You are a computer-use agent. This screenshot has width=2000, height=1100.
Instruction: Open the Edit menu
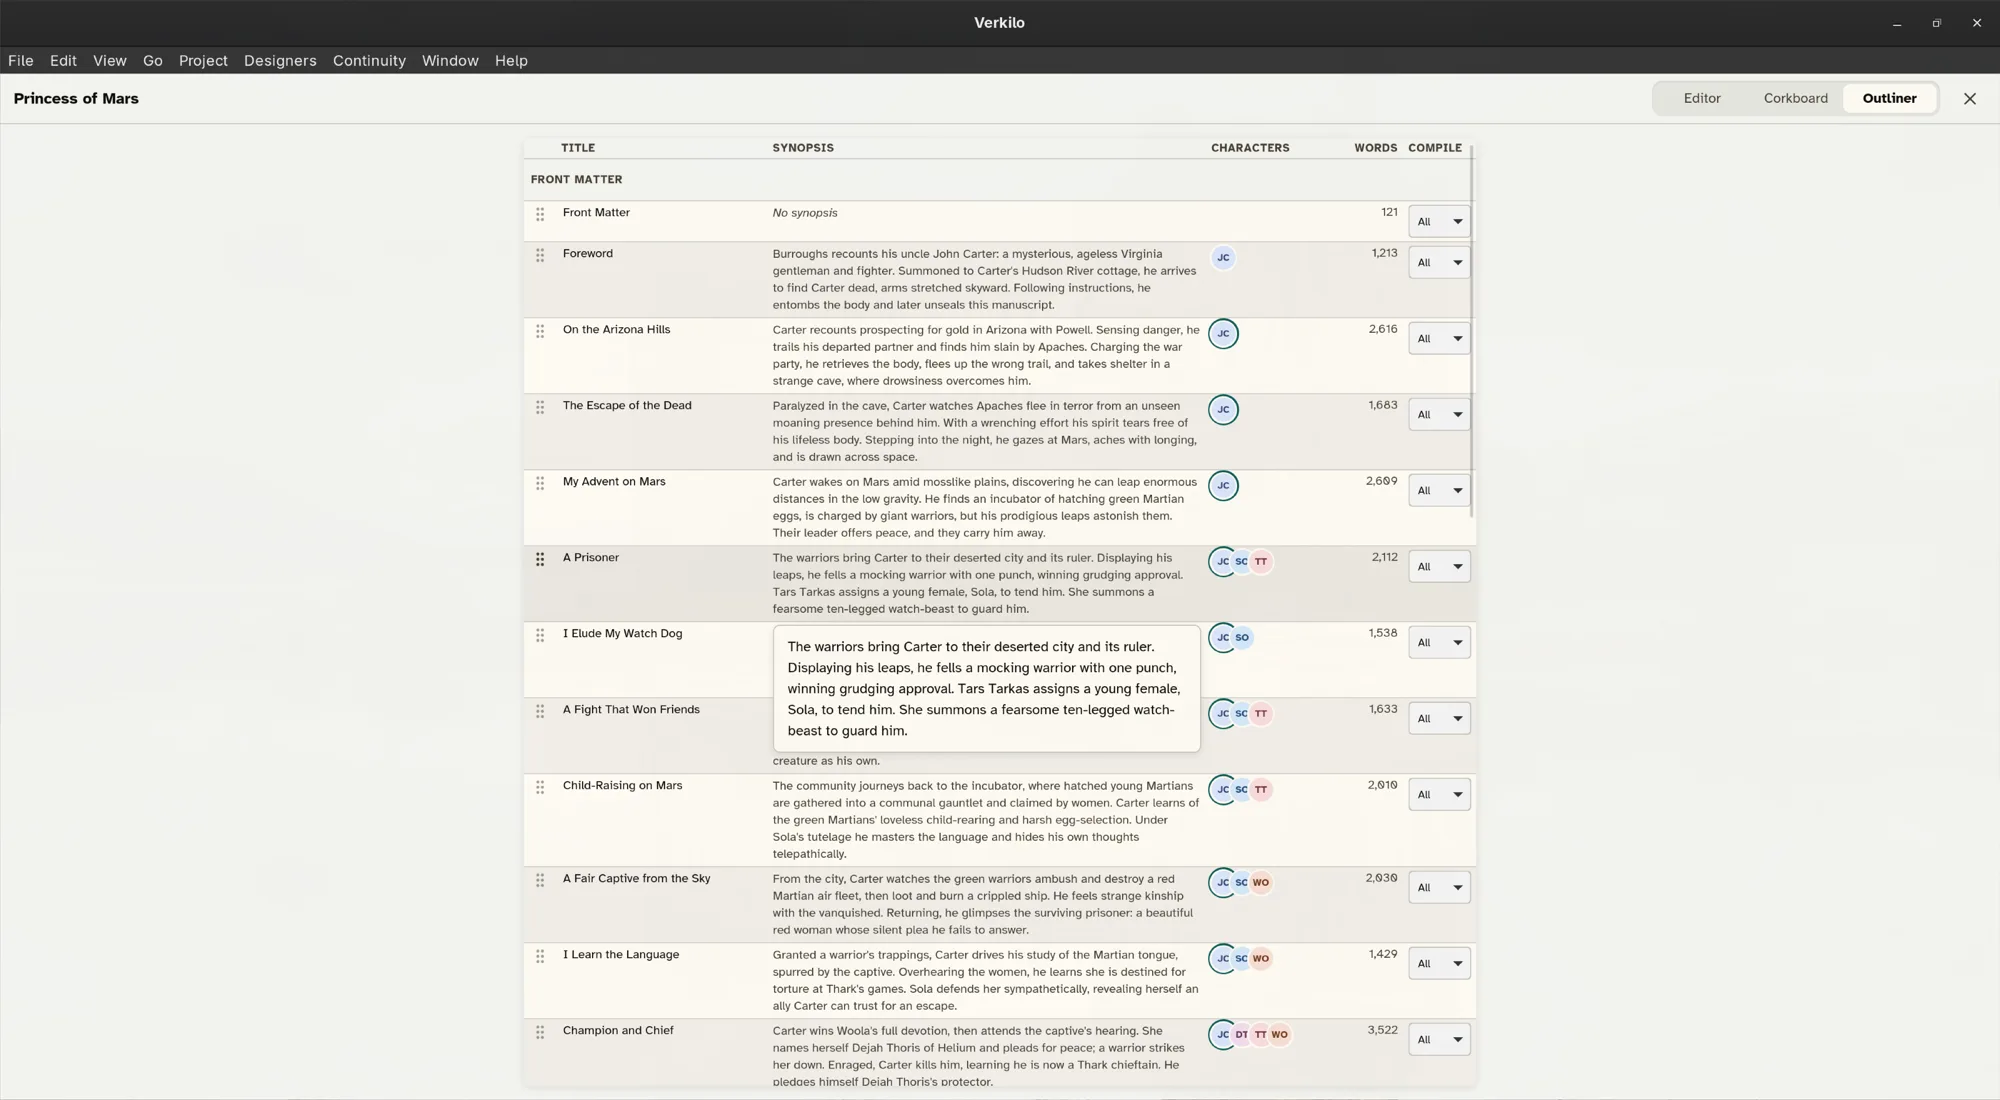pos(63,61)
